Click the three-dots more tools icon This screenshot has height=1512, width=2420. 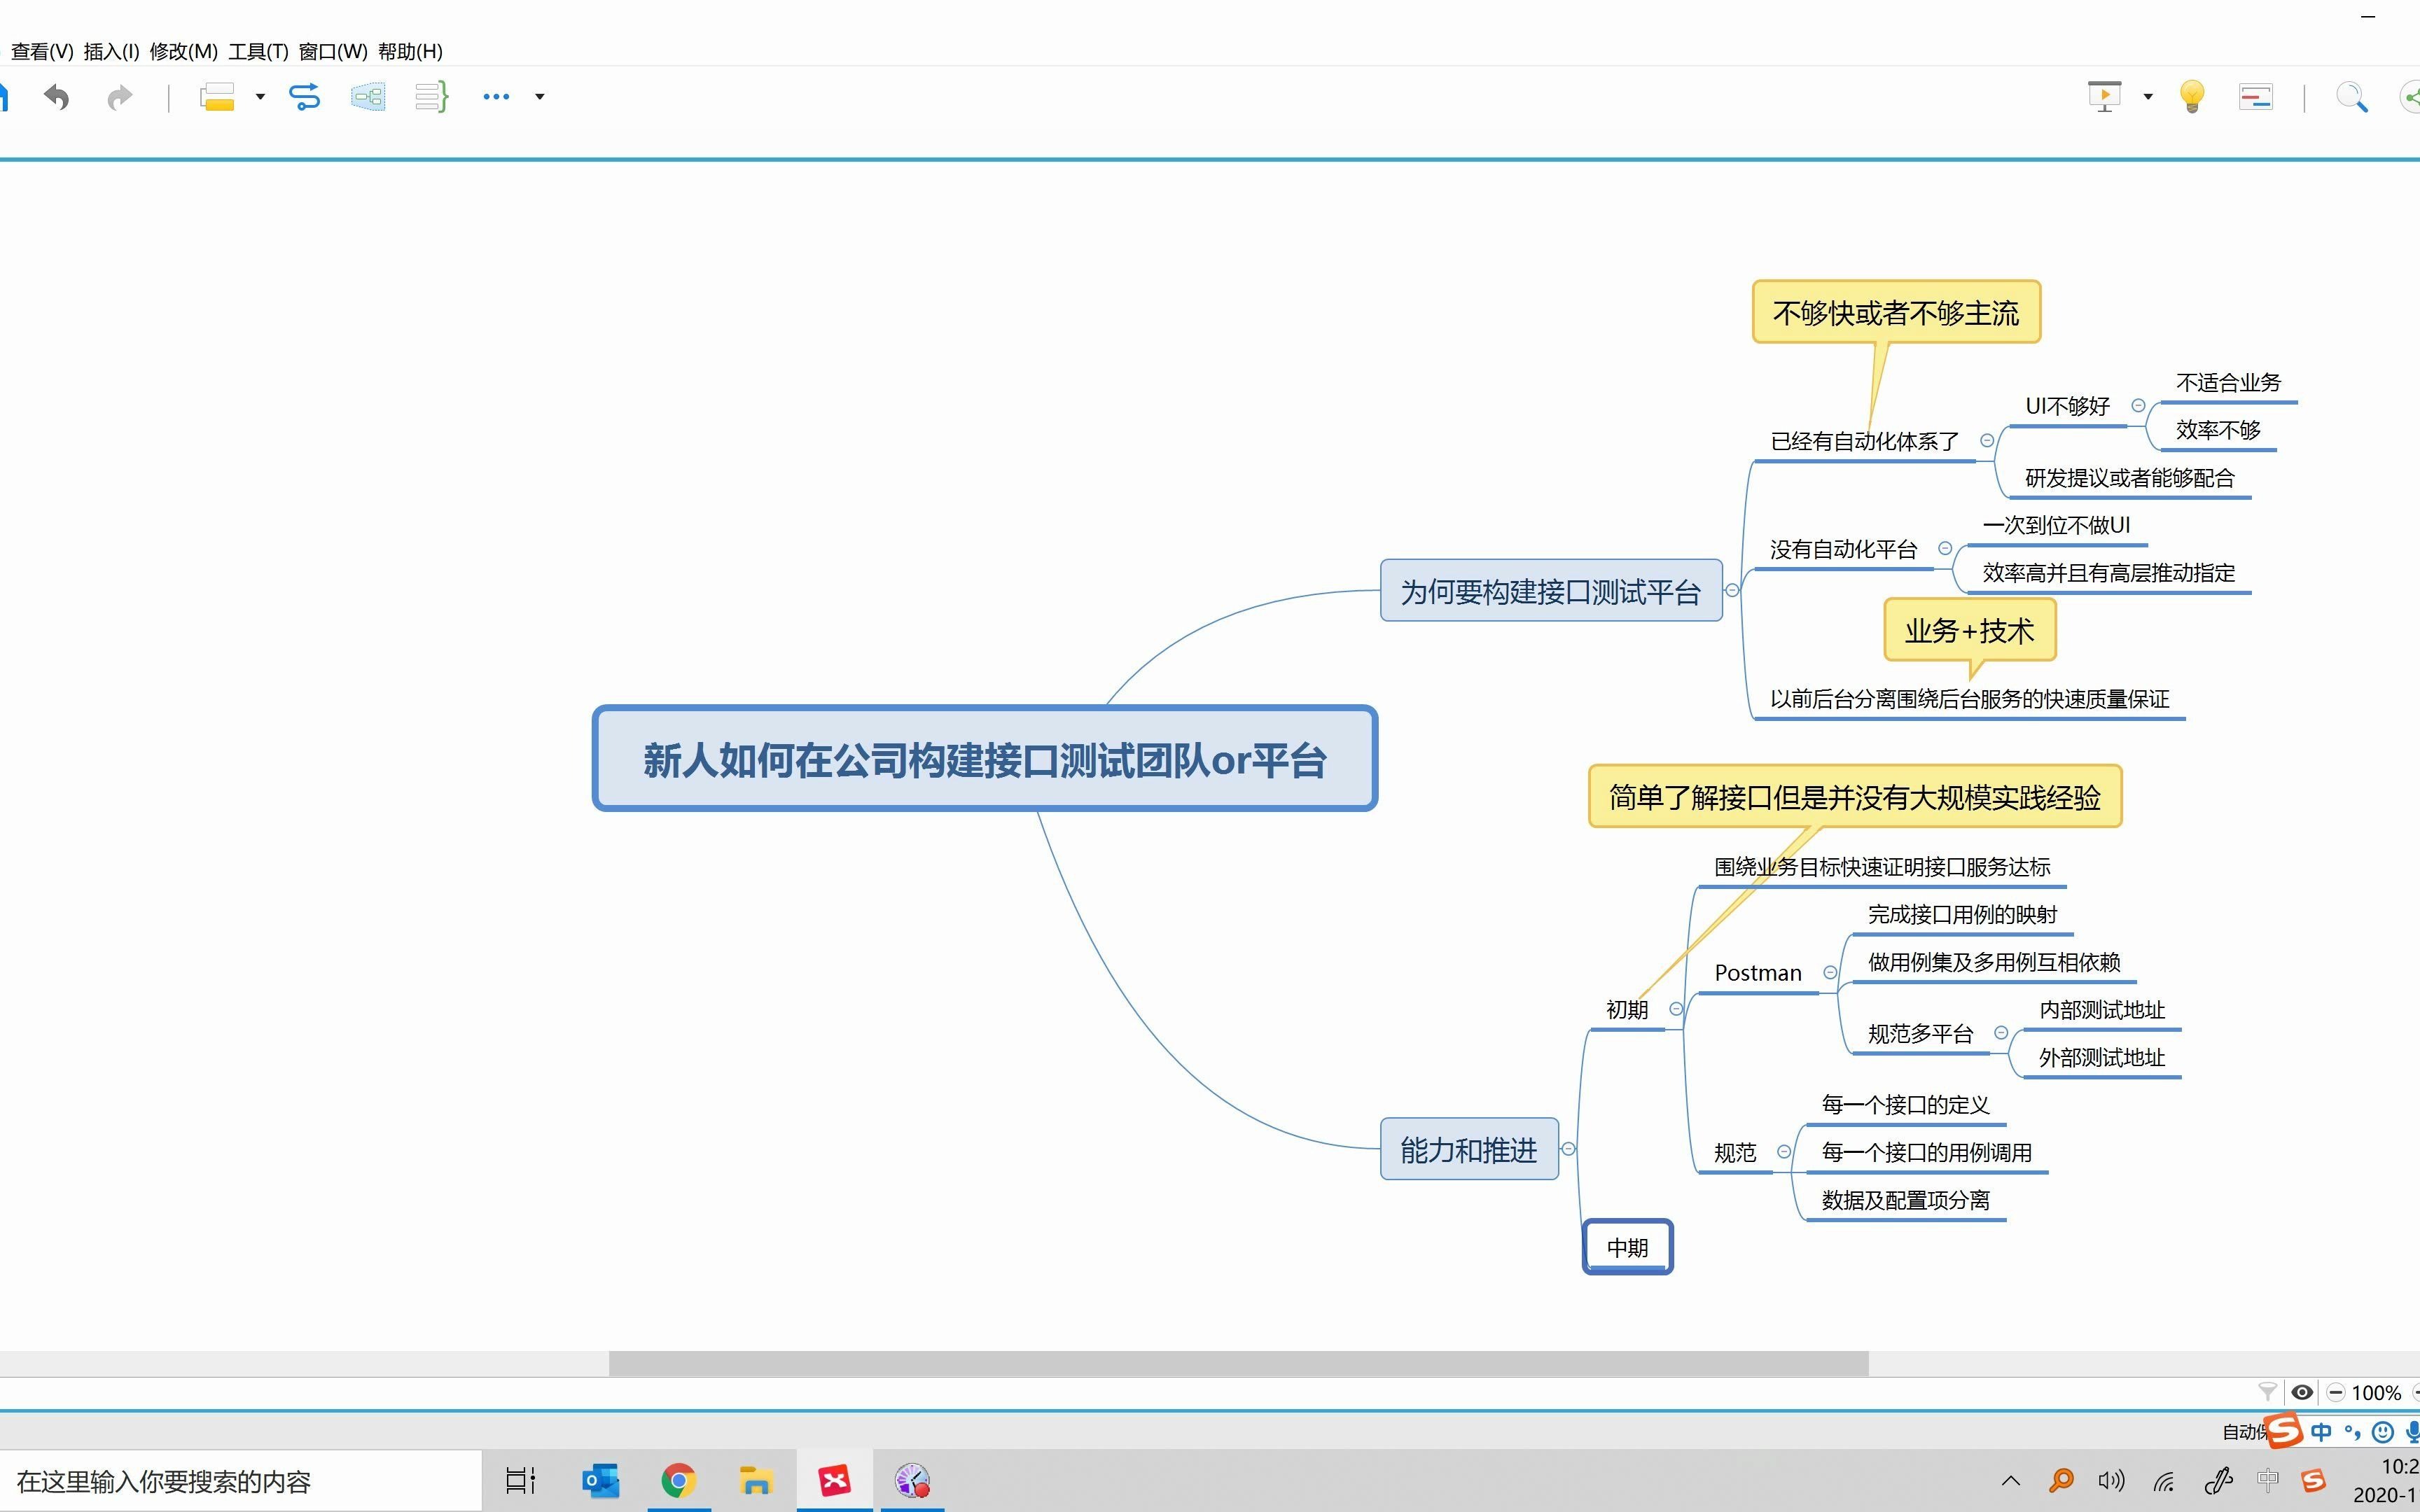[496, 97]
